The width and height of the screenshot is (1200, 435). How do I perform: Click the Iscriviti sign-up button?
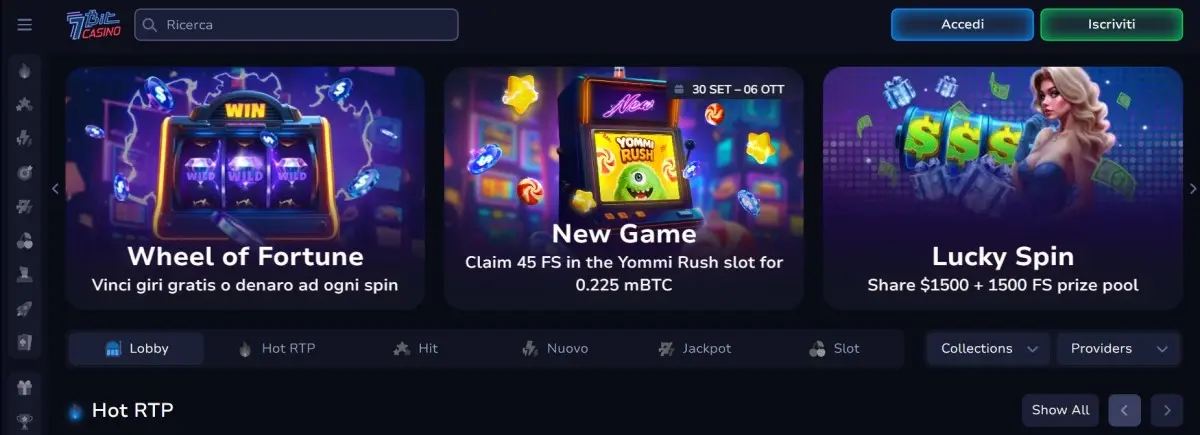point(1111,24)
